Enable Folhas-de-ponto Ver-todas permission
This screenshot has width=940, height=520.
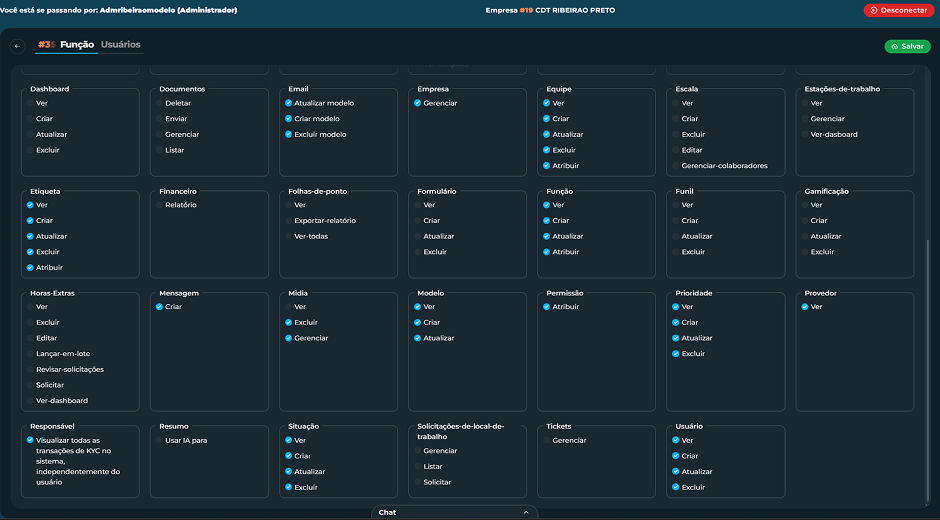pyautogui.click(x=288, y=236)
